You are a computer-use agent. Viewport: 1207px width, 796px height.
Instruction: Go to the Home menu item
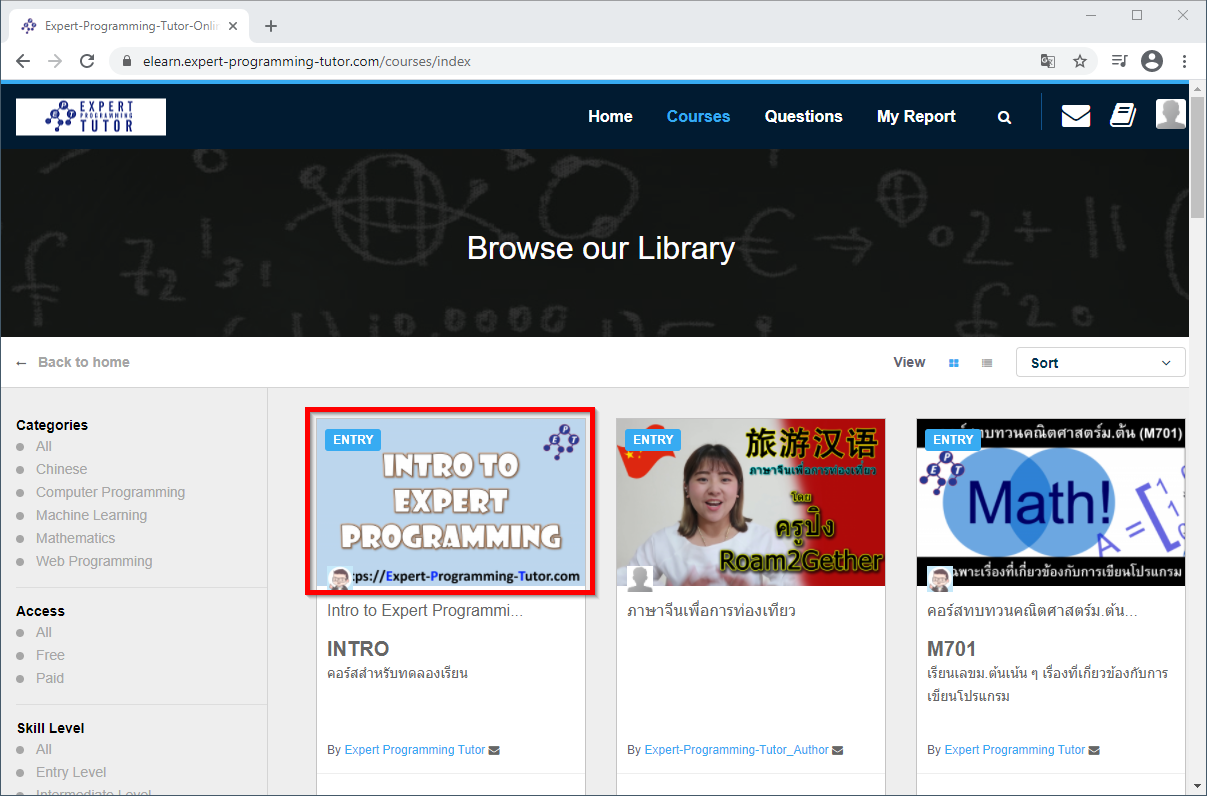coord(610,116)
